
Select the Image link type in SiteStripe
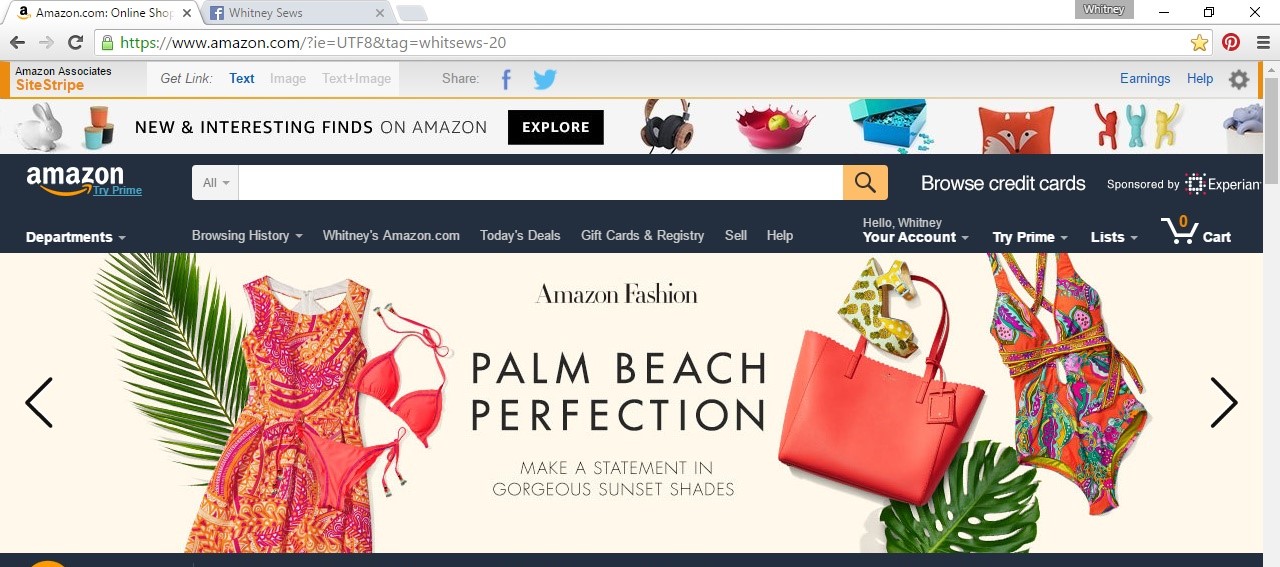point(288,79)
